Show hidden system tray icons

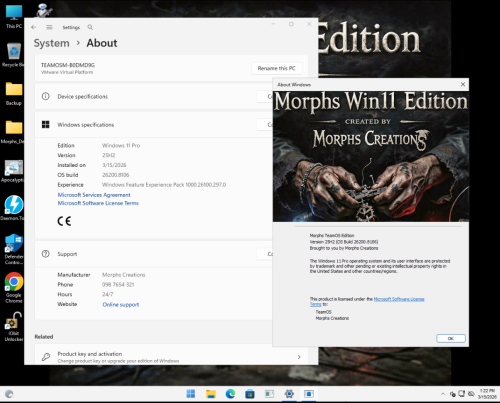[443, 394]
